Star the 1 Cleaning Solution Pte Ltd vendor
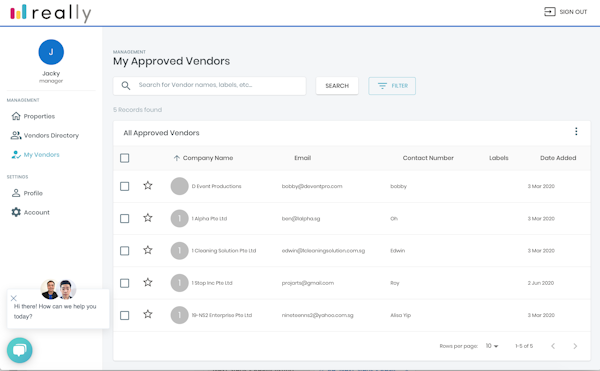Screen dimensions: 600x371 [148, 250]
